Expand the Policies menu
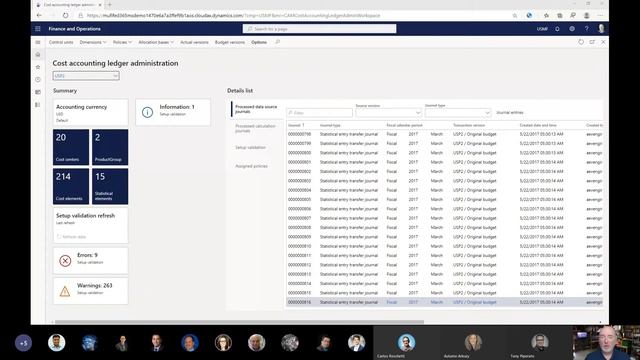Viewport: 640px width, 360px height. coord(122,42)
